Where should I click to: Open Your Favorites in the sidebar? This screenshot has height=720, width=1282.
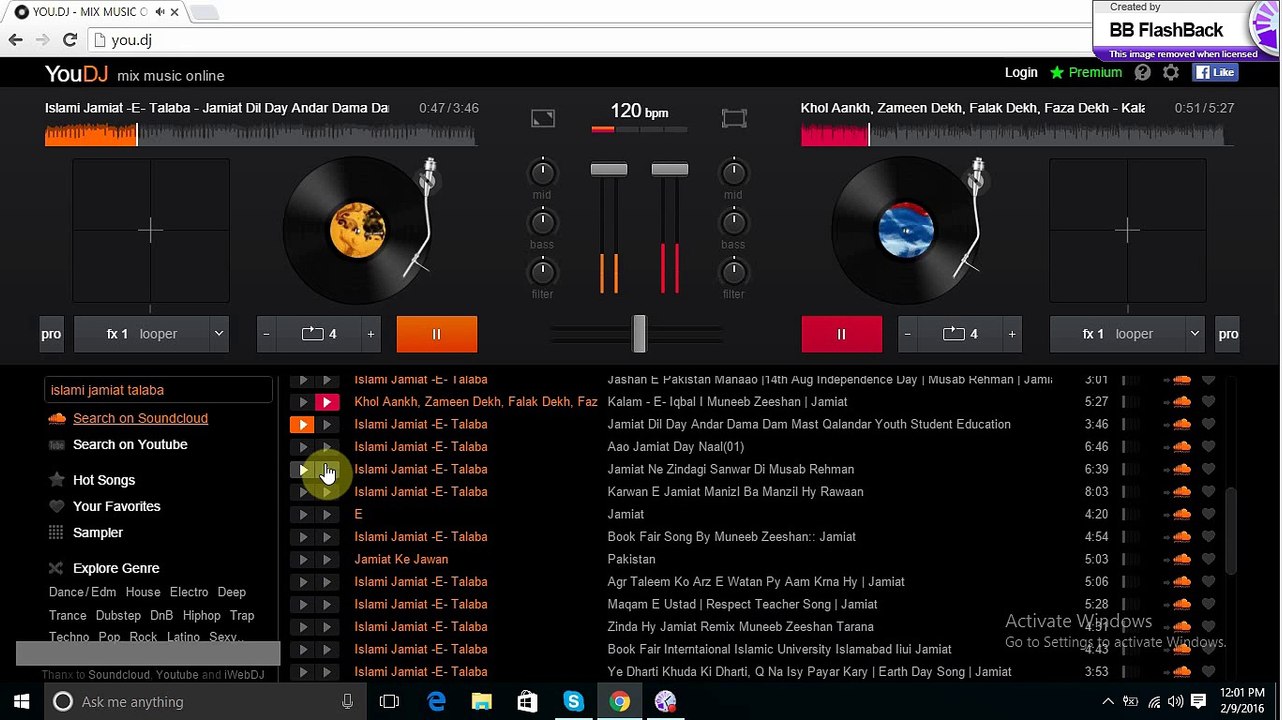[117, 507]
